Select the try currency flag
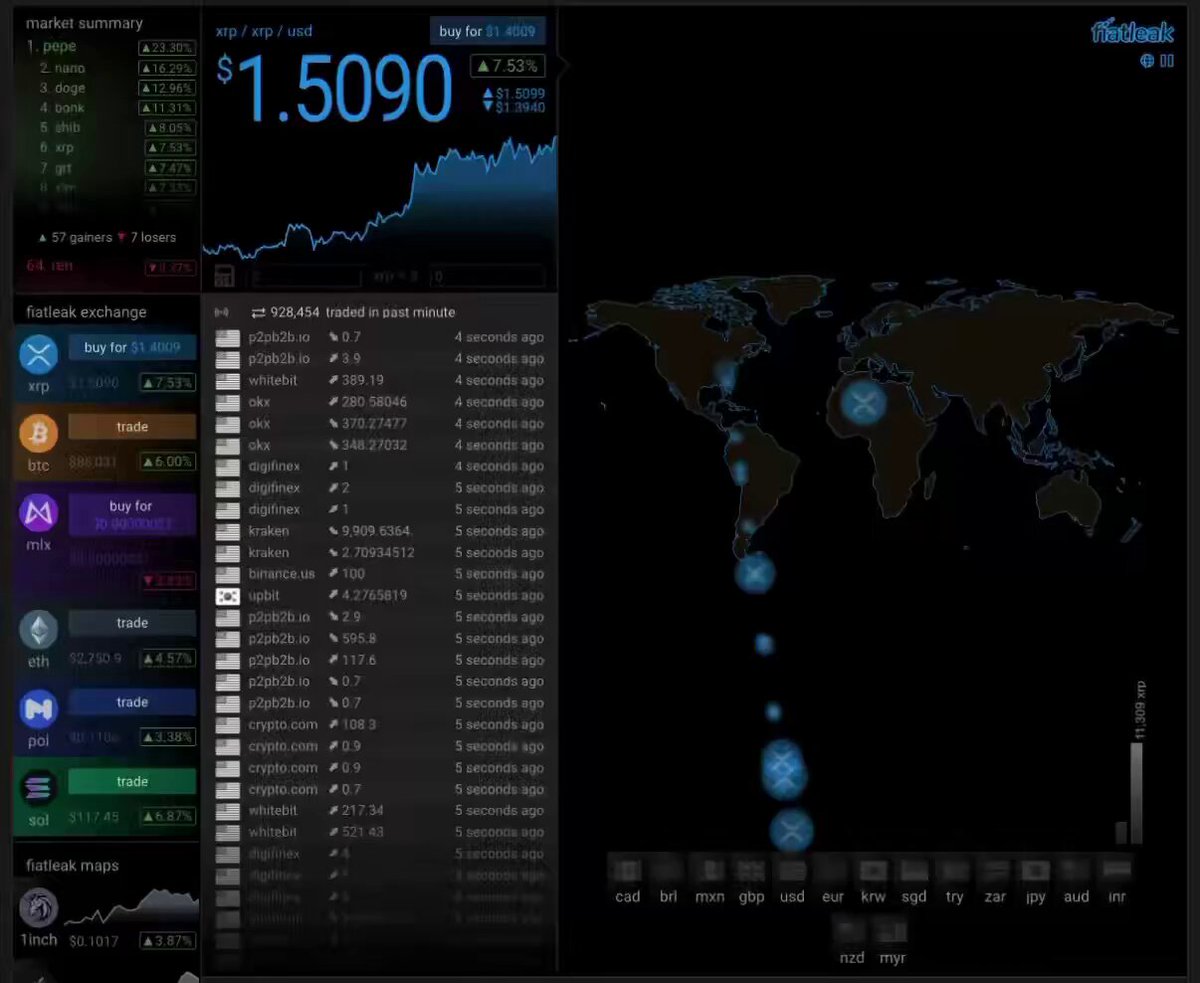 click(955, 870)
